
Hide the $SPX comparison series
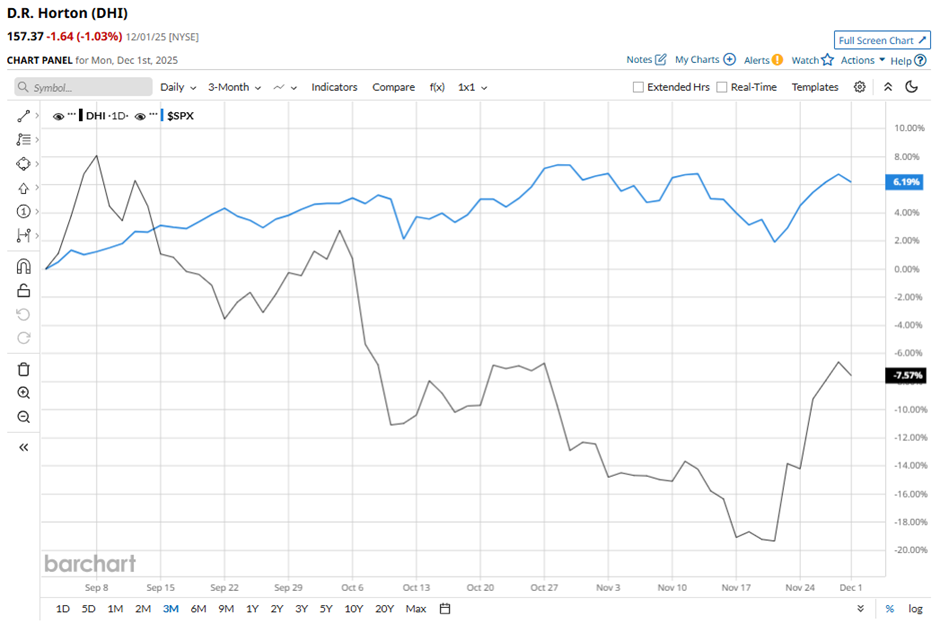pyautogui.click(x=140, y=116)
